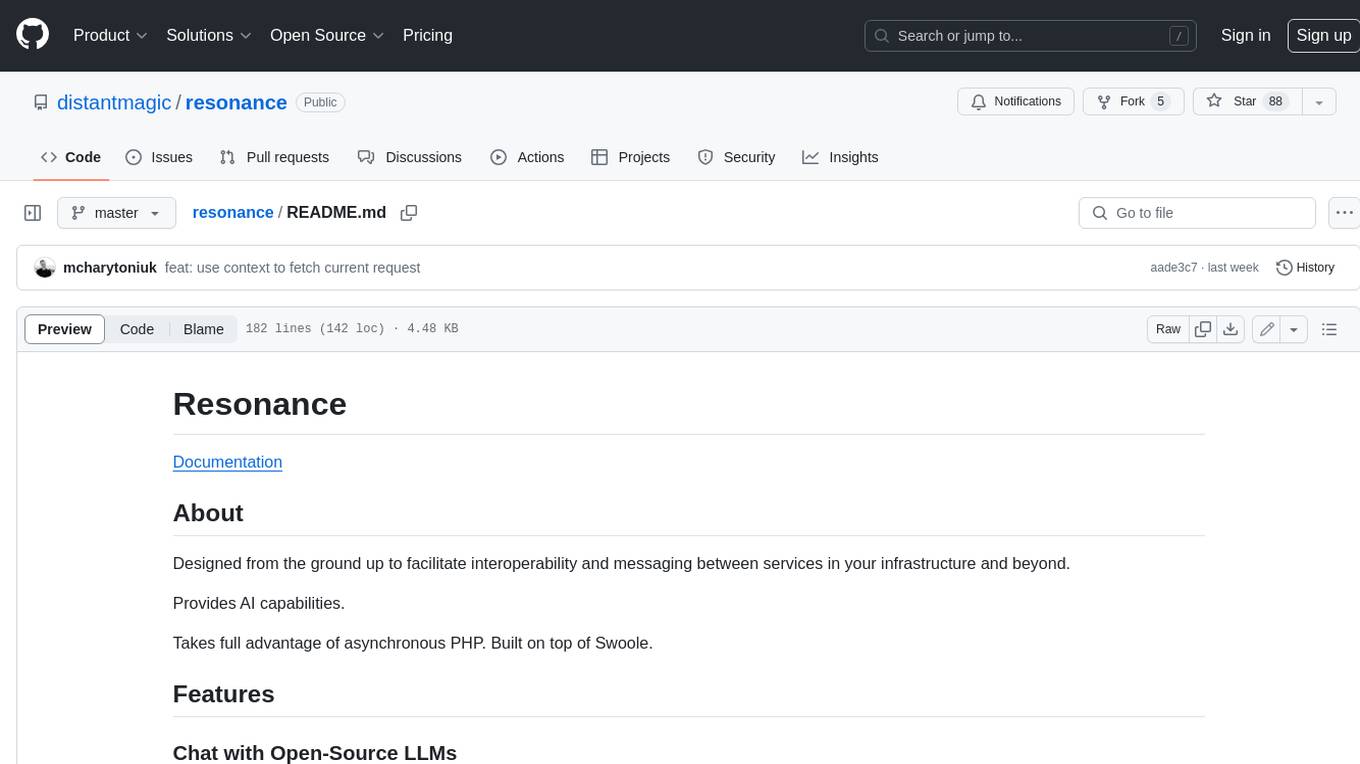The height and width of the screenshot is (764, 1360).
Task: Select the Code view
Action: click(137, 329)
